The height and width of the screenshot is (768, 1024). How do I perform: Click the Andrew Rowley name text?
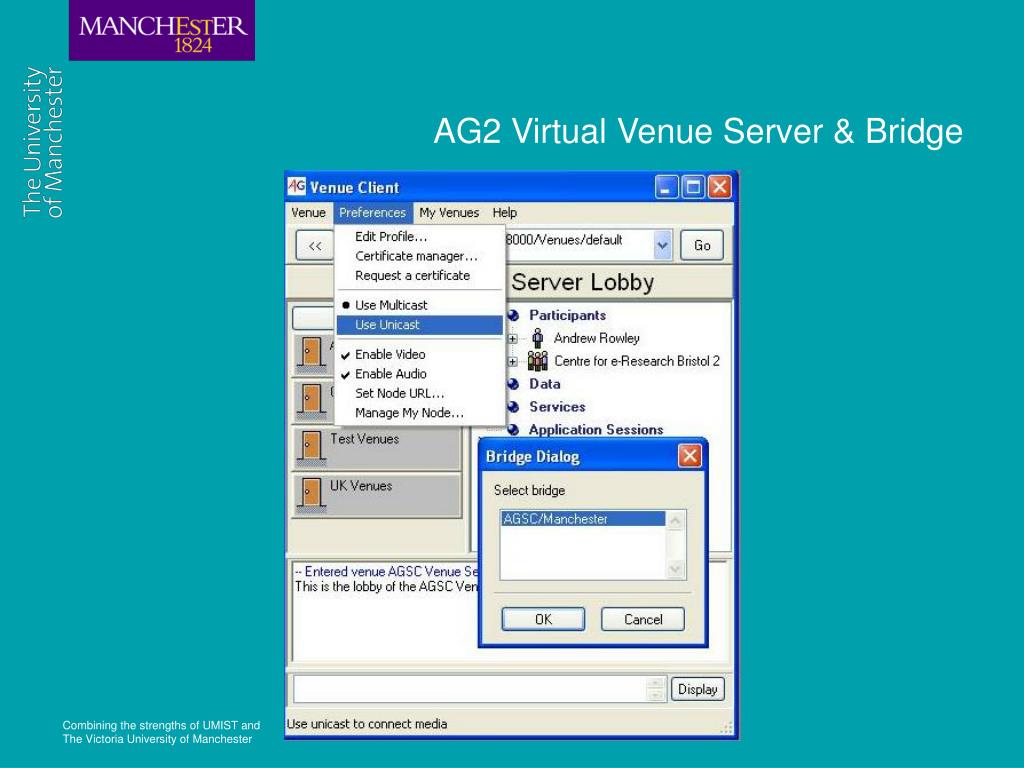pyautogui.click(x=596, y=338)
